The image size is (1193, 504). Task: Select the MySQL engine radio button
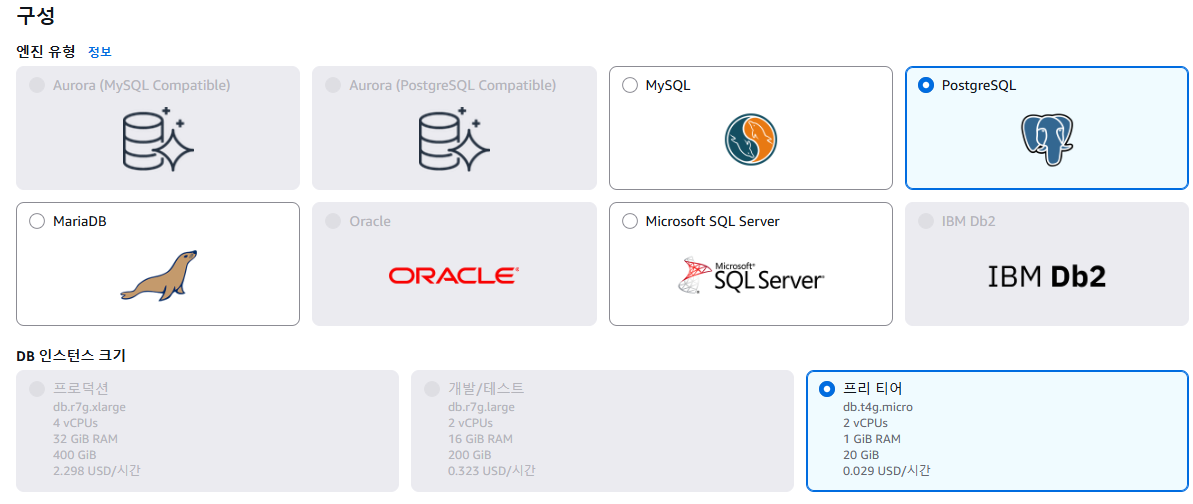point(630,85)
